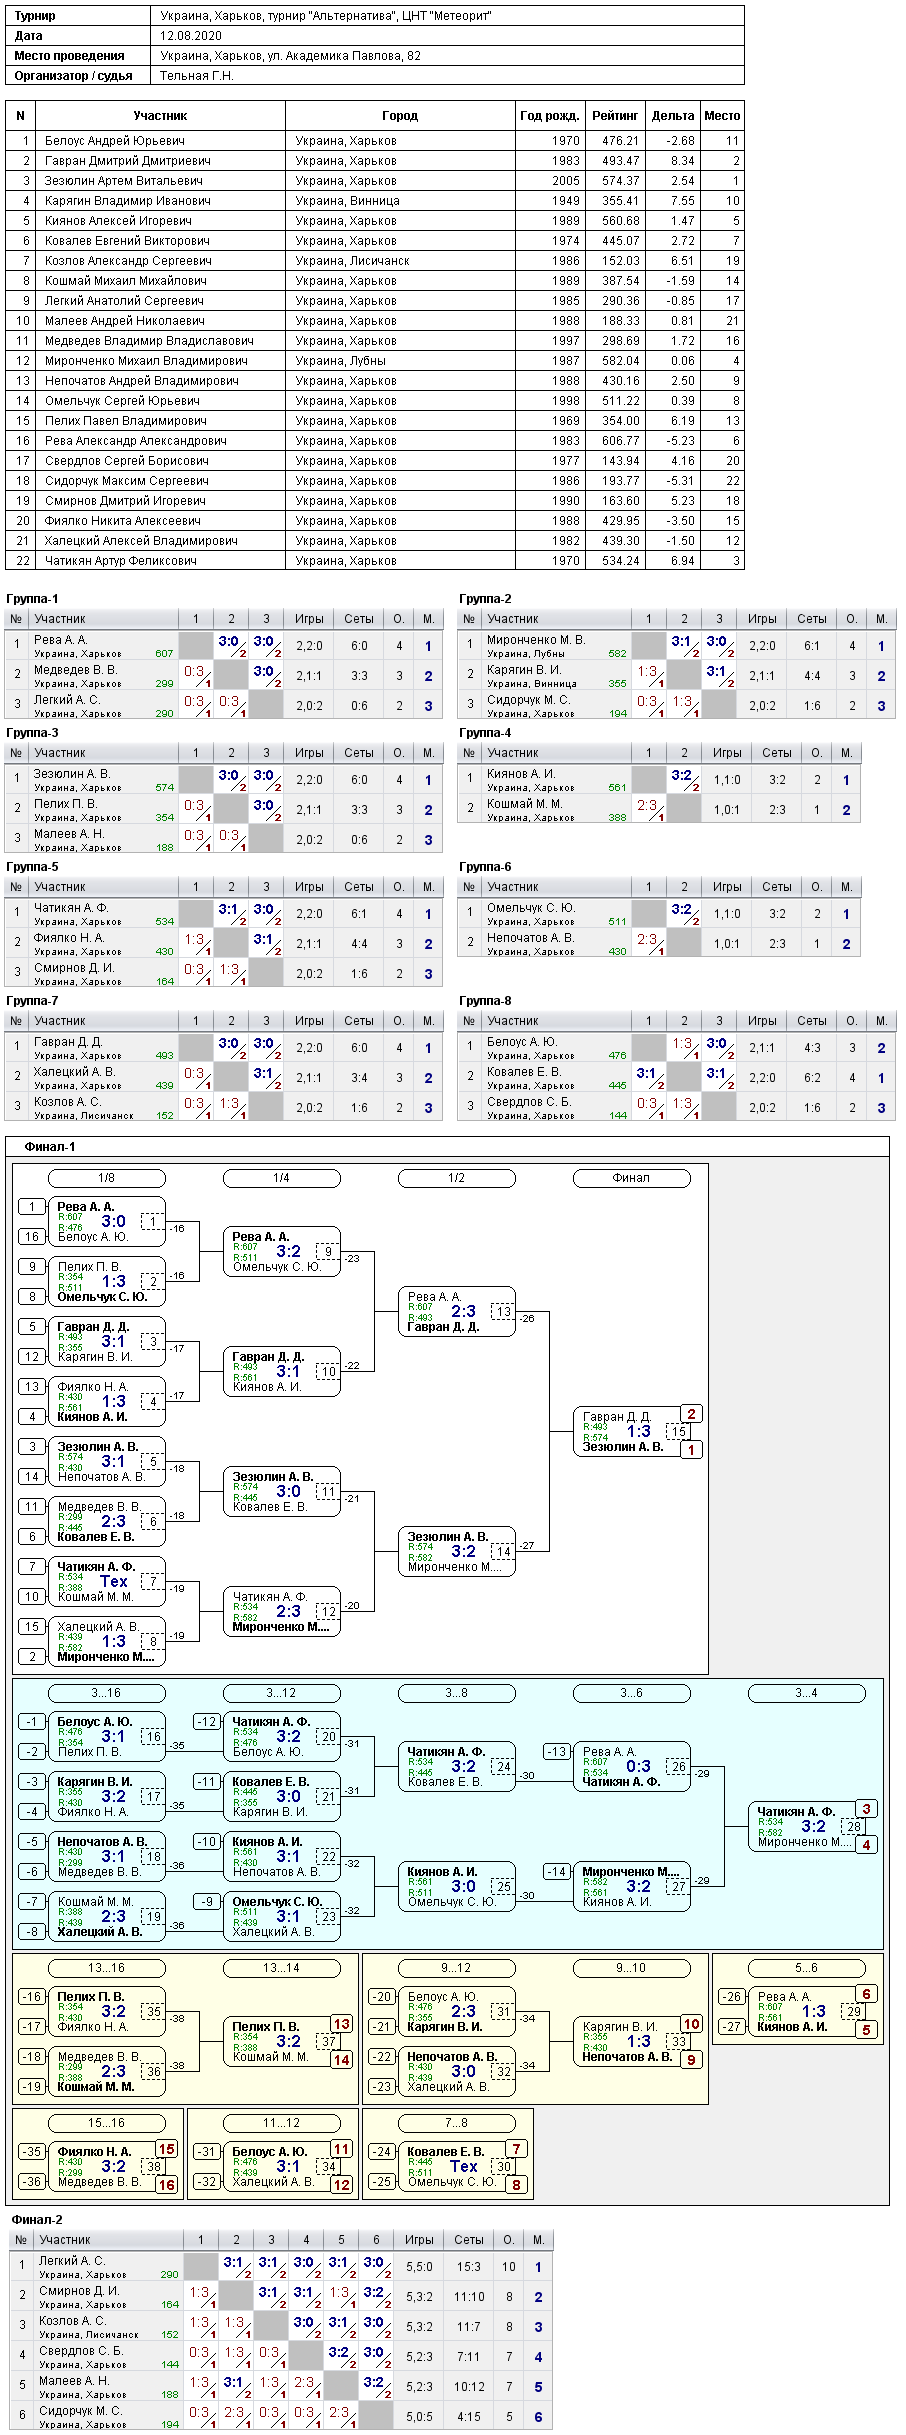This screenshot has height=2435, width=906.
Task: Click the place badge 3 next to Чатикян
Action: point(867,1809)
